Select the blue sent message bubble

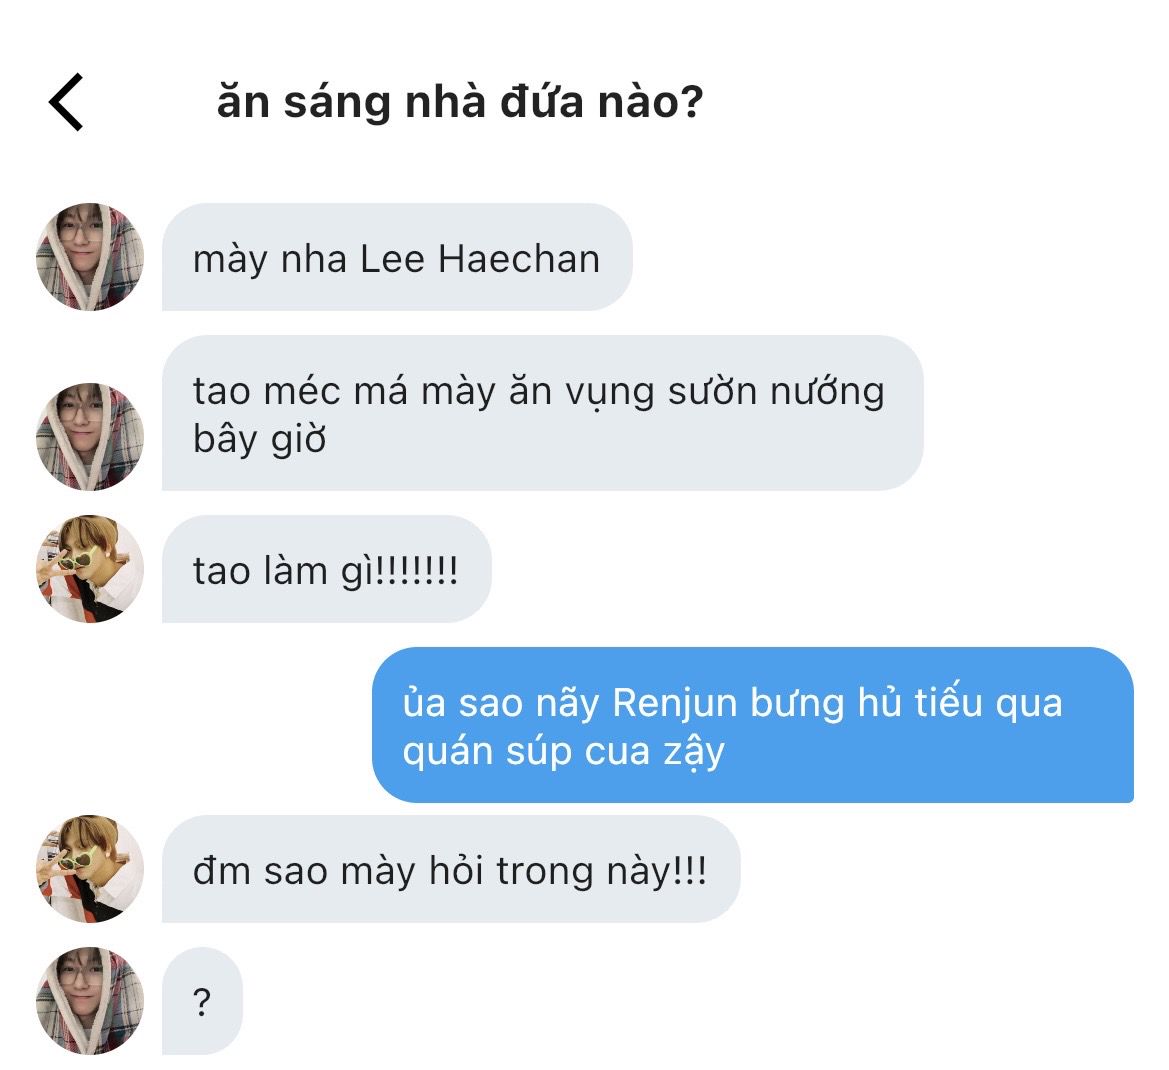pos(752,726)
